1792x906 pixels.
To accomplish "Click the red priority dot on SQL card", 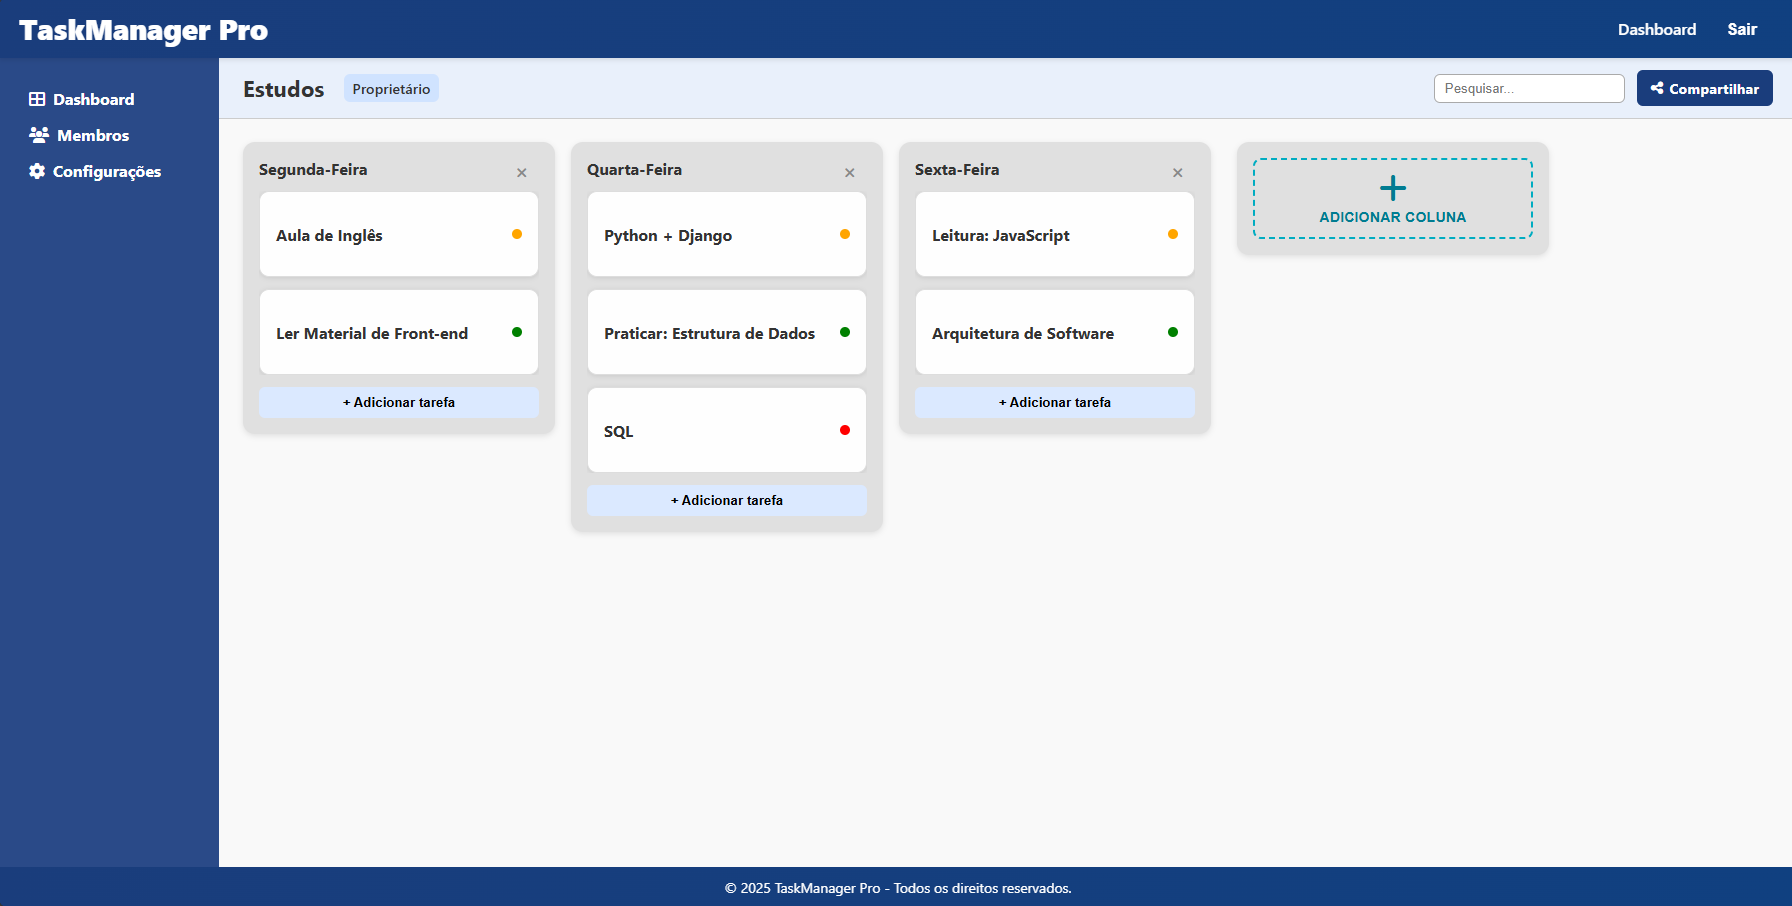I will coord(845,430).
